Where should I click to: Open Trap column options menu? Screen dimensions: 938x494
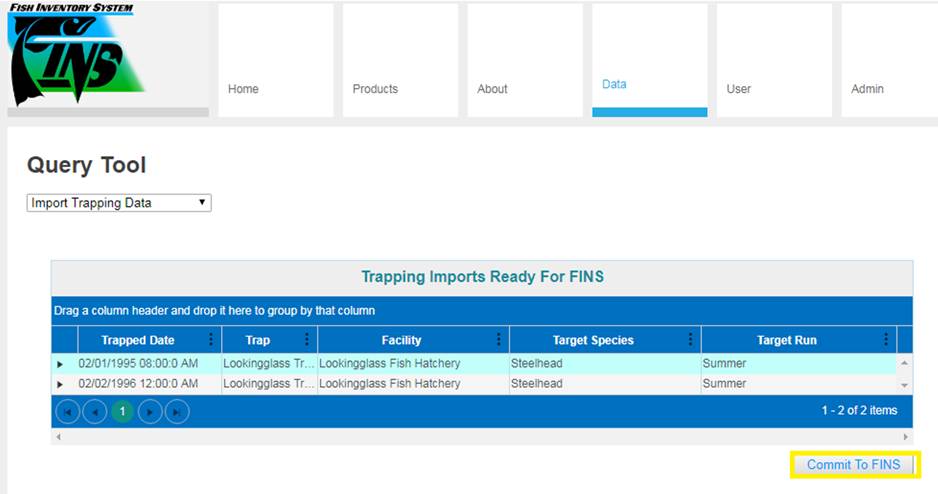tap(307, 340)
